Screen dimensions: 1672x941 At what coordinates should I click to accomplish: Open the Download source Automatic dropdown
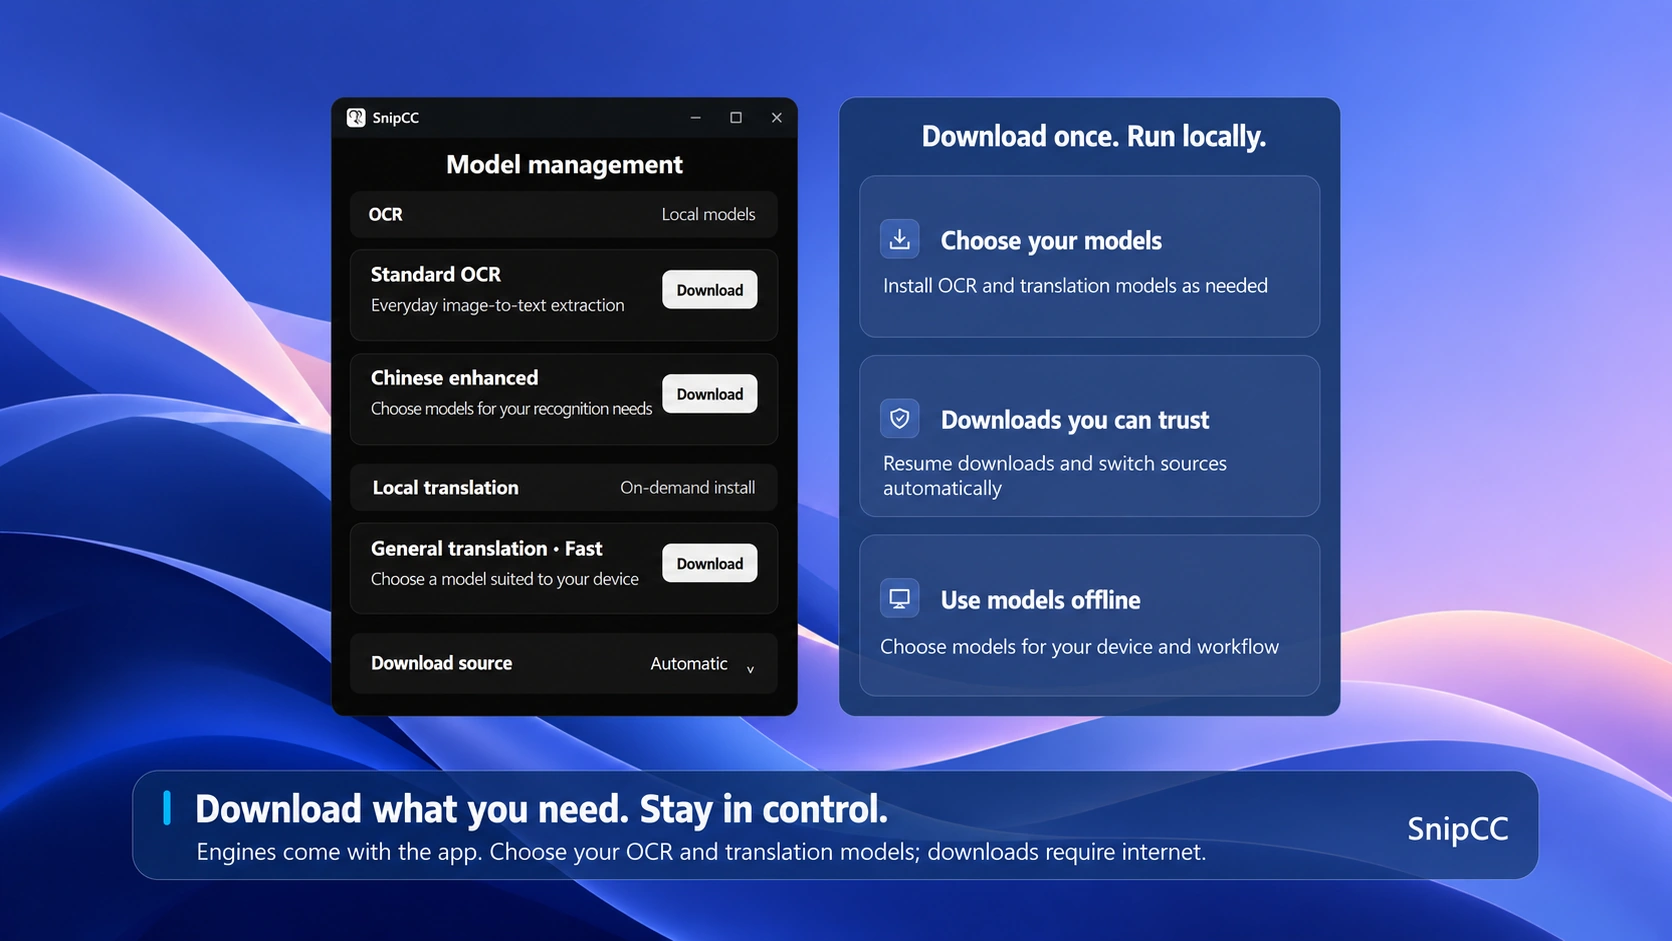pos(702,664)
